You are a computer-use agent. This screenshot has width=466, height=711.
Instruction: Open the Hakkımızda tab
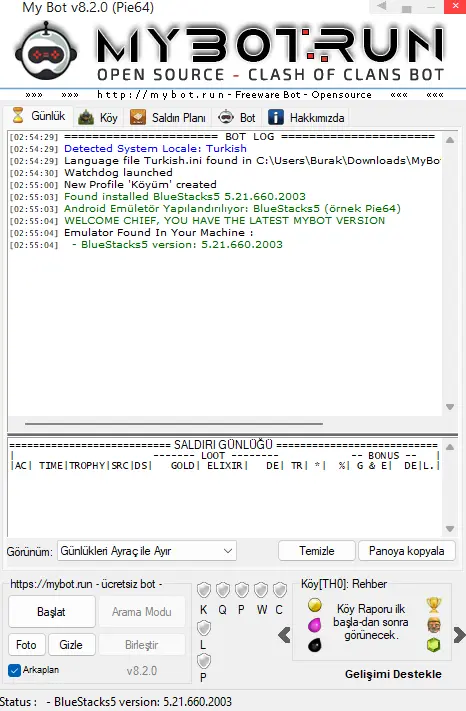pyautogui.click(x=306, y=117)
